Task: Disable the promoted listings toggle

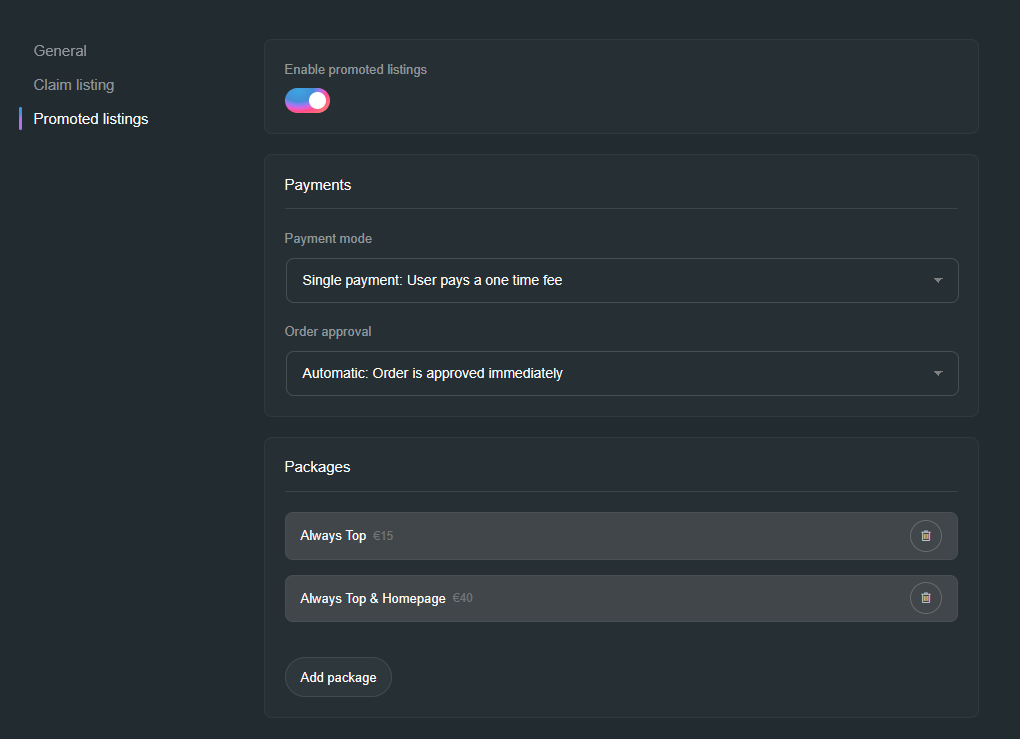Action: point(307,100)
